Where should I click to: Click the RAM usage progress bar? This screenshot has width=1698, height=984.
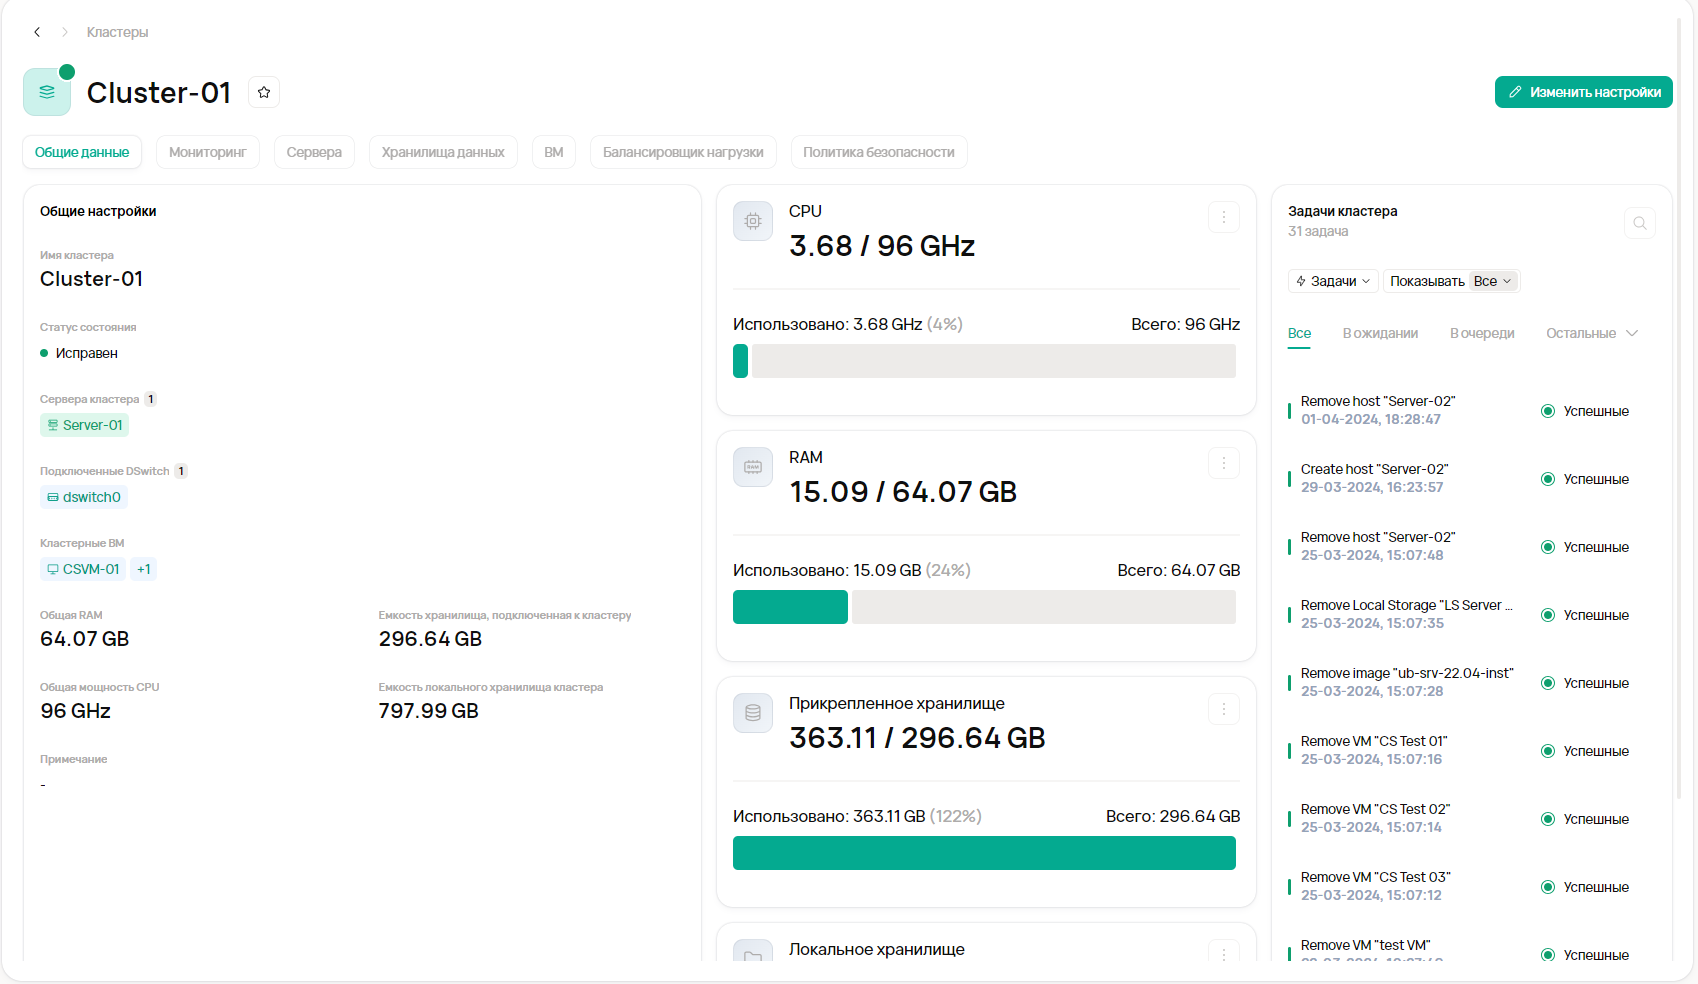tap(984, 607)
